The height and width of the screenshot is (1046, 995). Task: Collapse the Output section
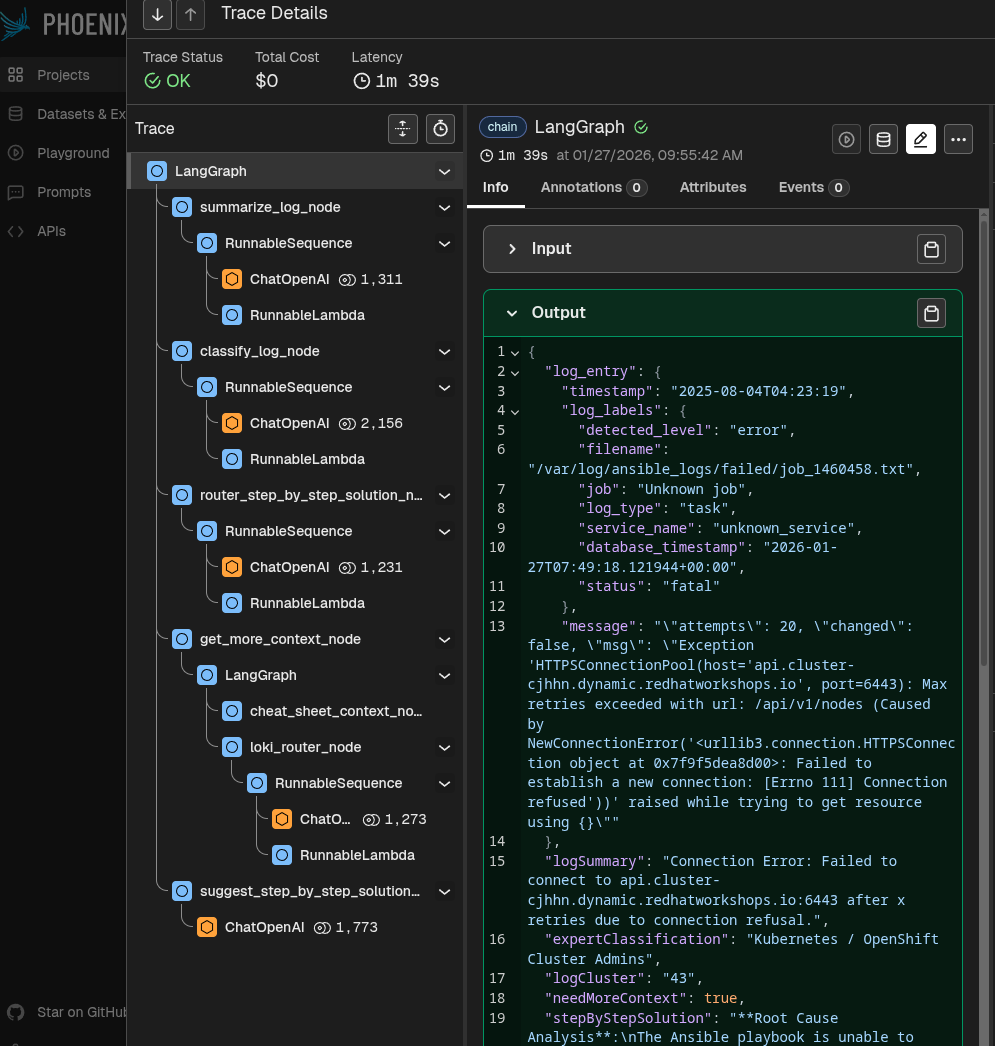[x=512, y=313]
